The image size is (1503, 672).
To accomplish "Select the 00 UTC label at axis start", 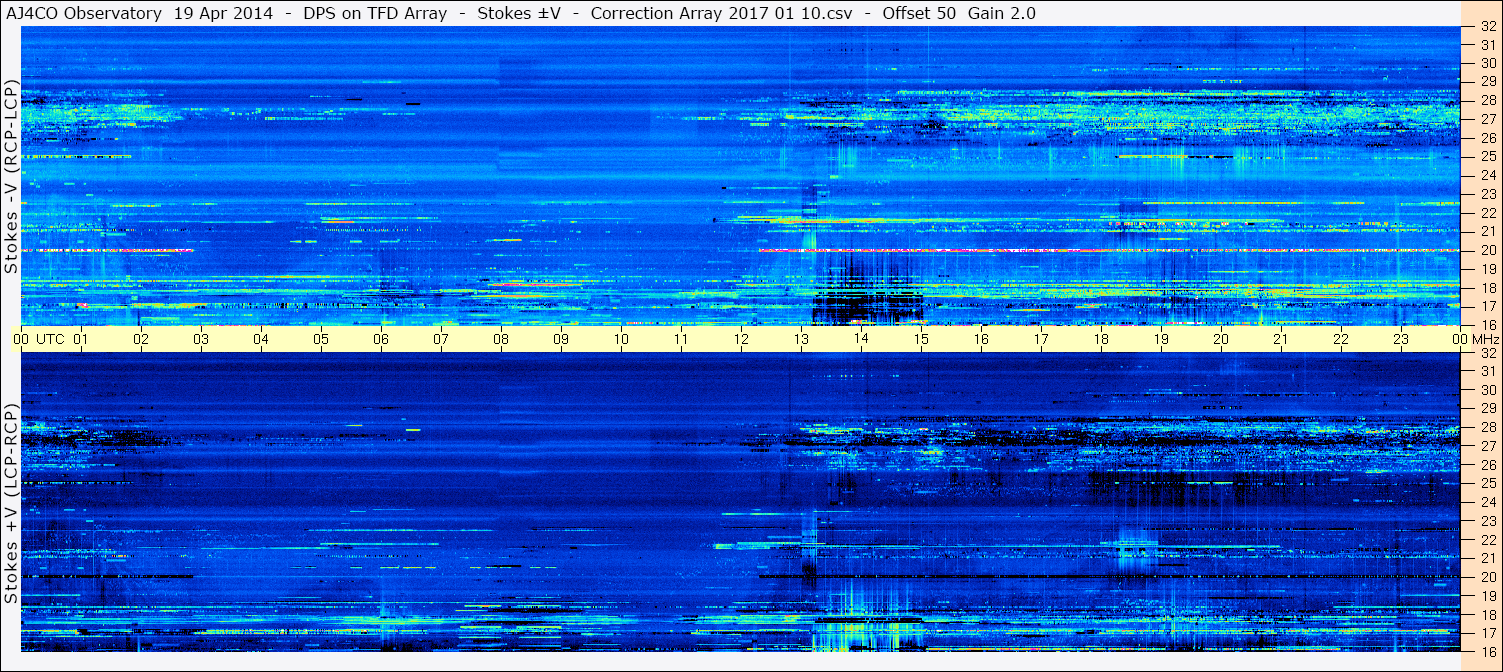I will 40,339.
